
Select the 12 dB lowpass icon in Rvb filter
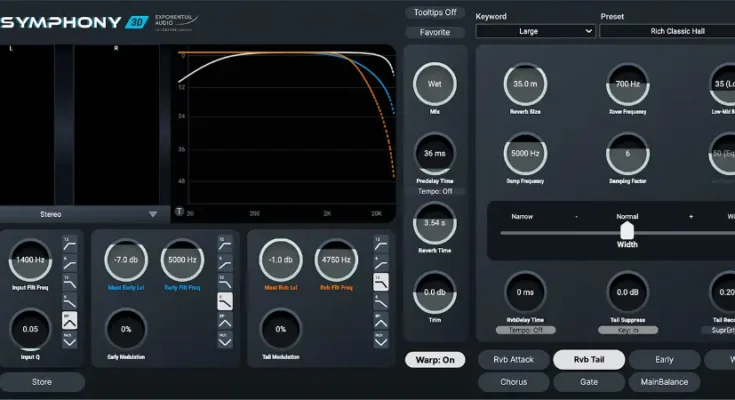tap(381, 281)
